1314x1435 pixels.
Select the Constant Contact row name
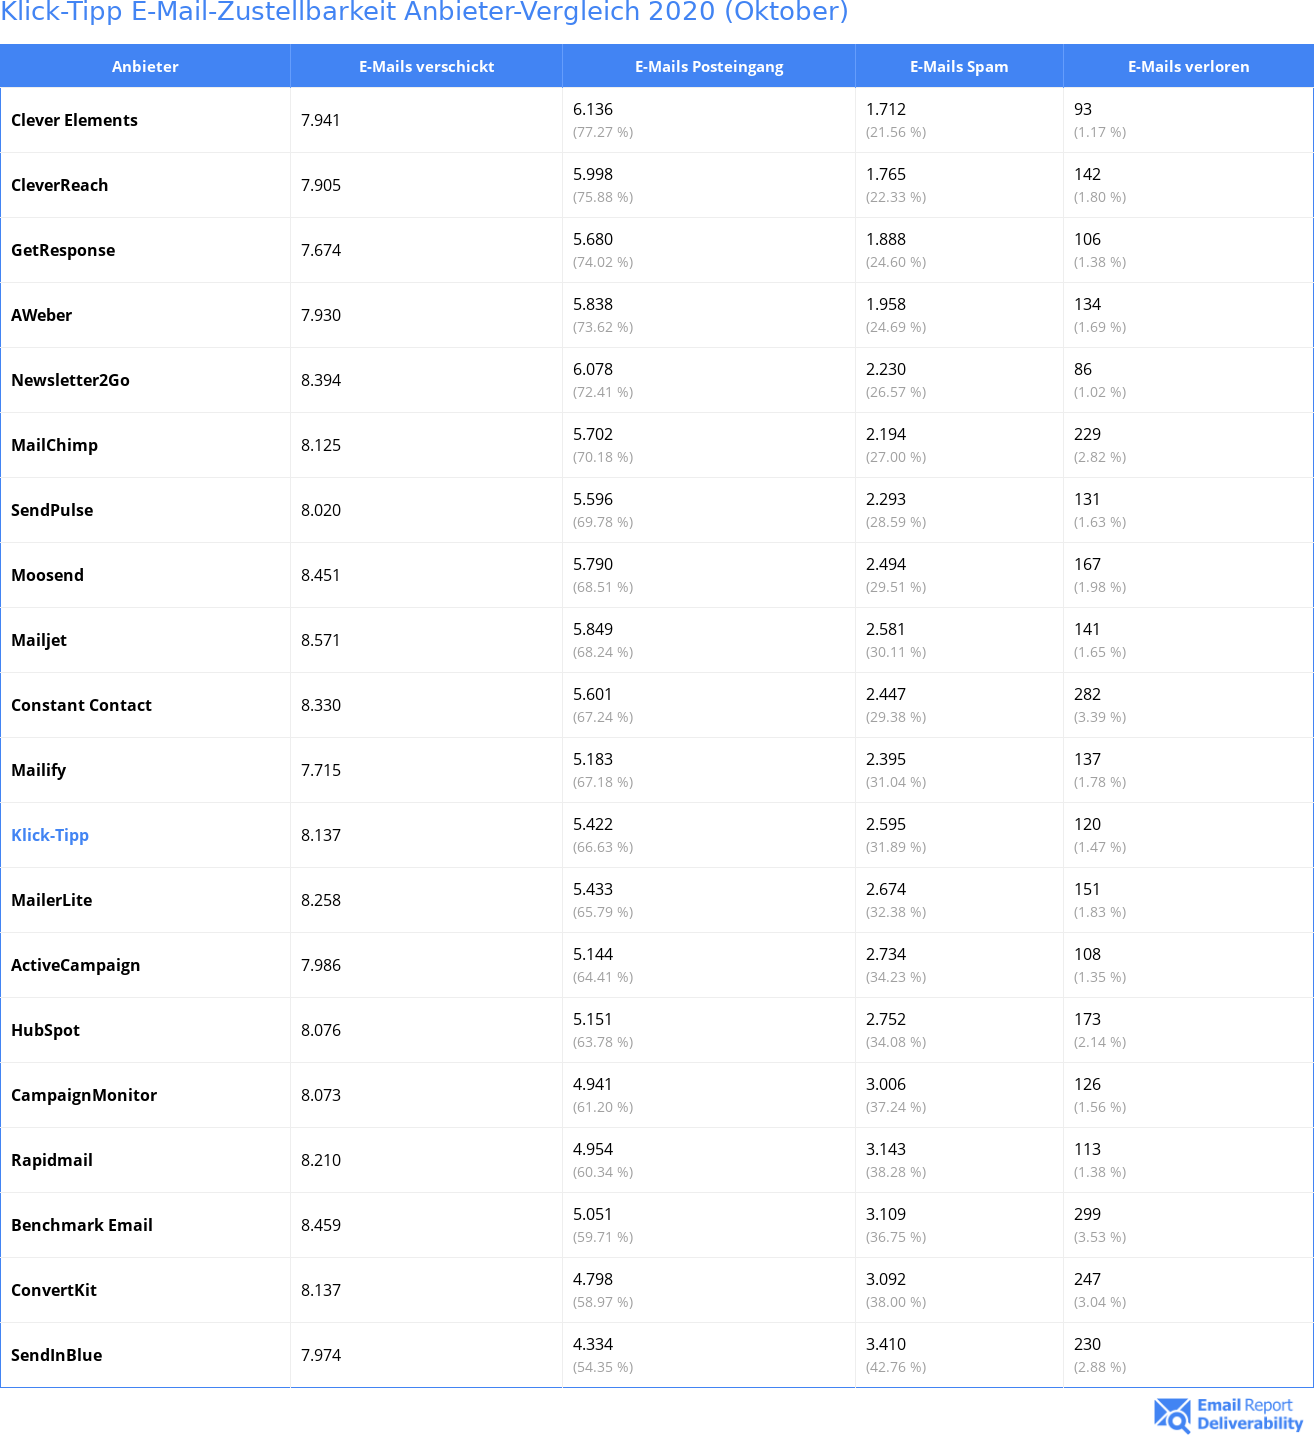[x=81, y=705]
